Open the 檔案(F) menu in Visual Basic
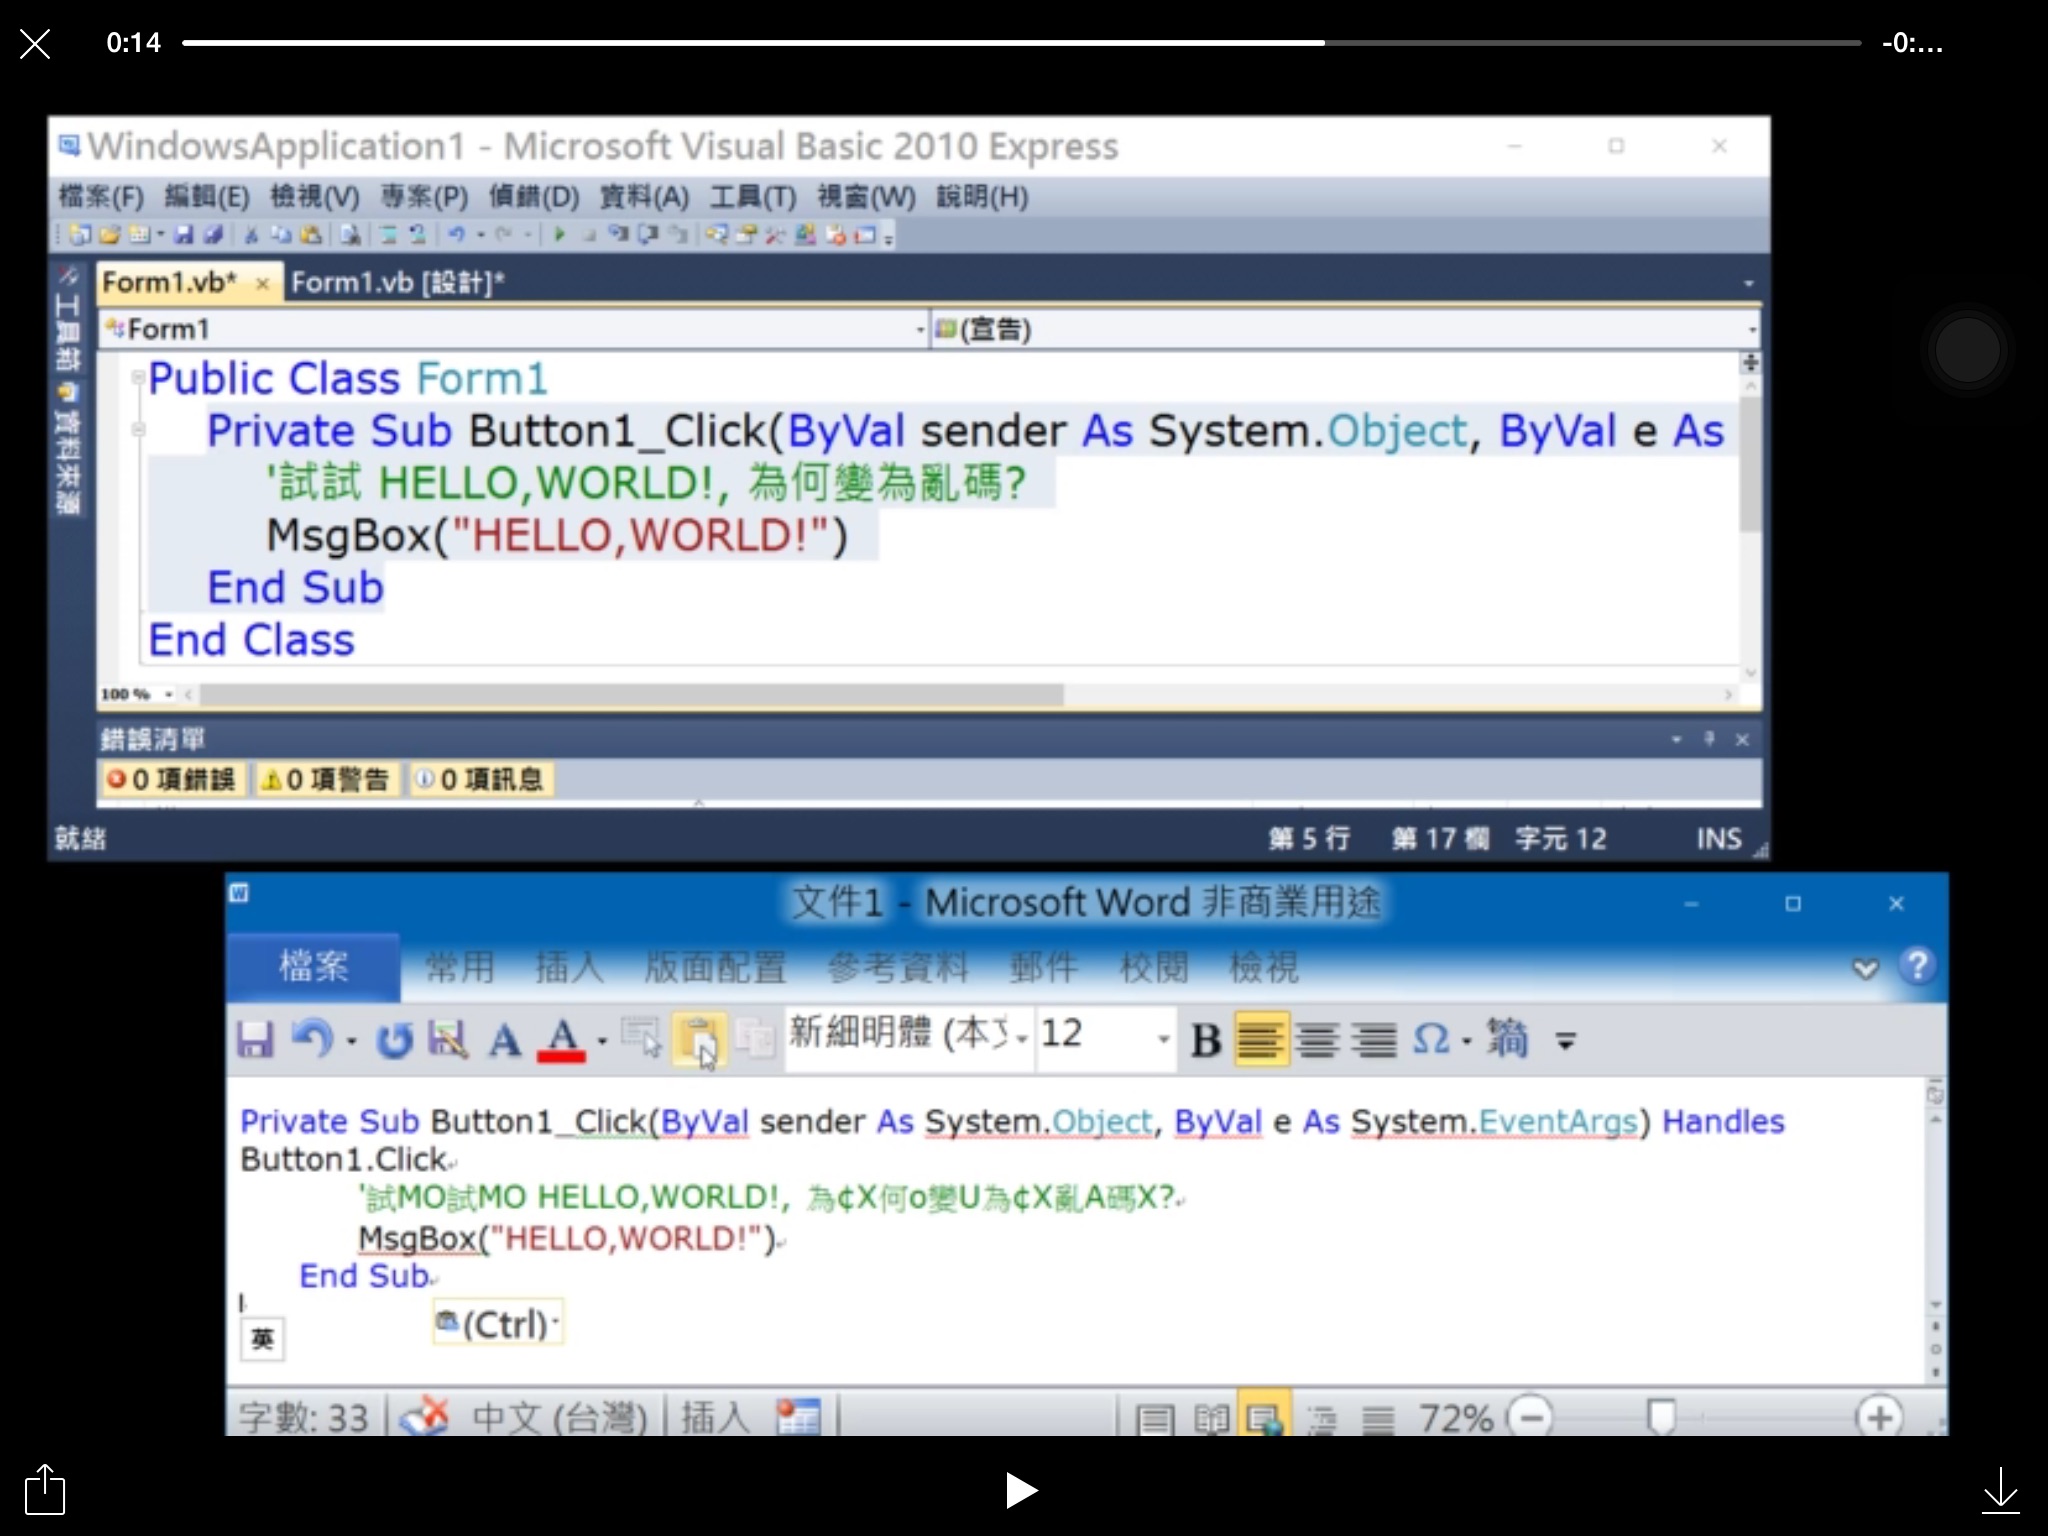This screenshot has height=1536, width=2048. click(101, 197)
